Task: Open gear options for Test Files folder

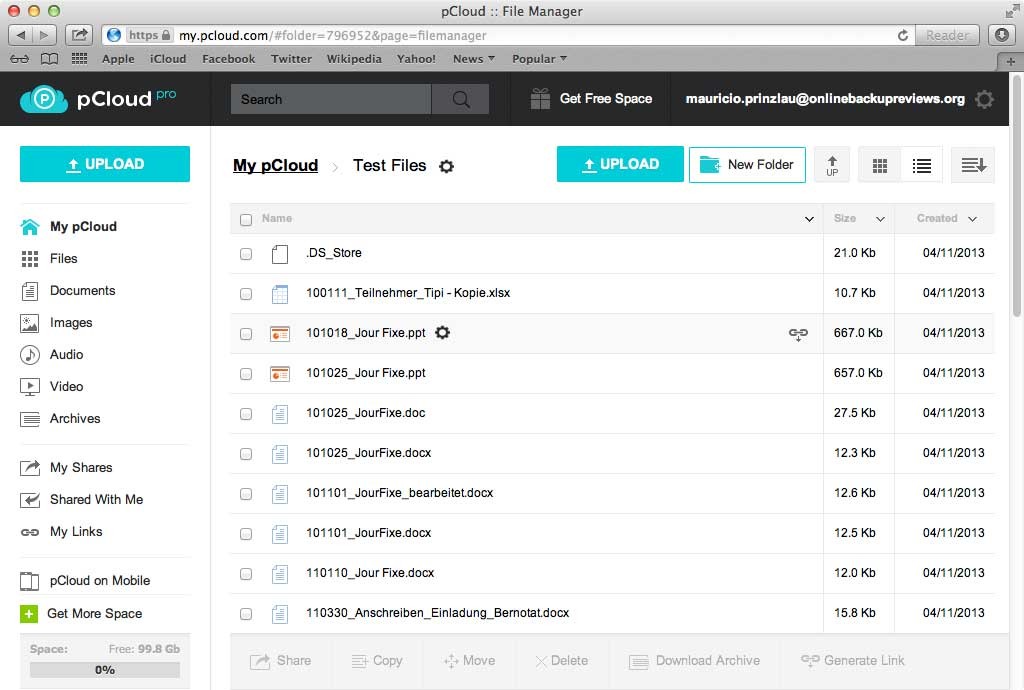Action: [x=447, y=166]
